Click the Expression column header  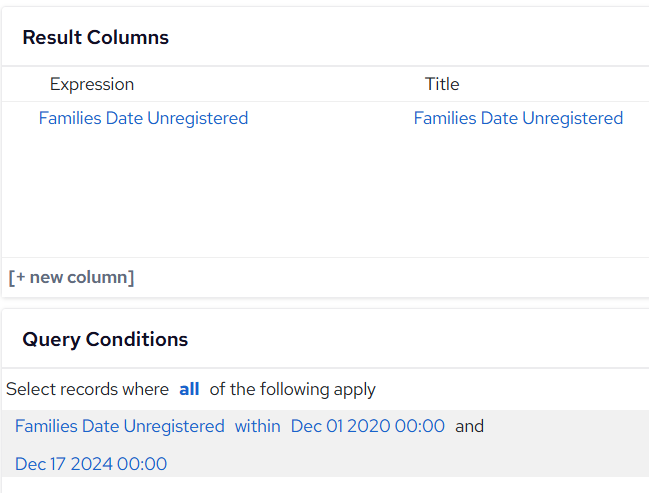[x=92, y=84]
